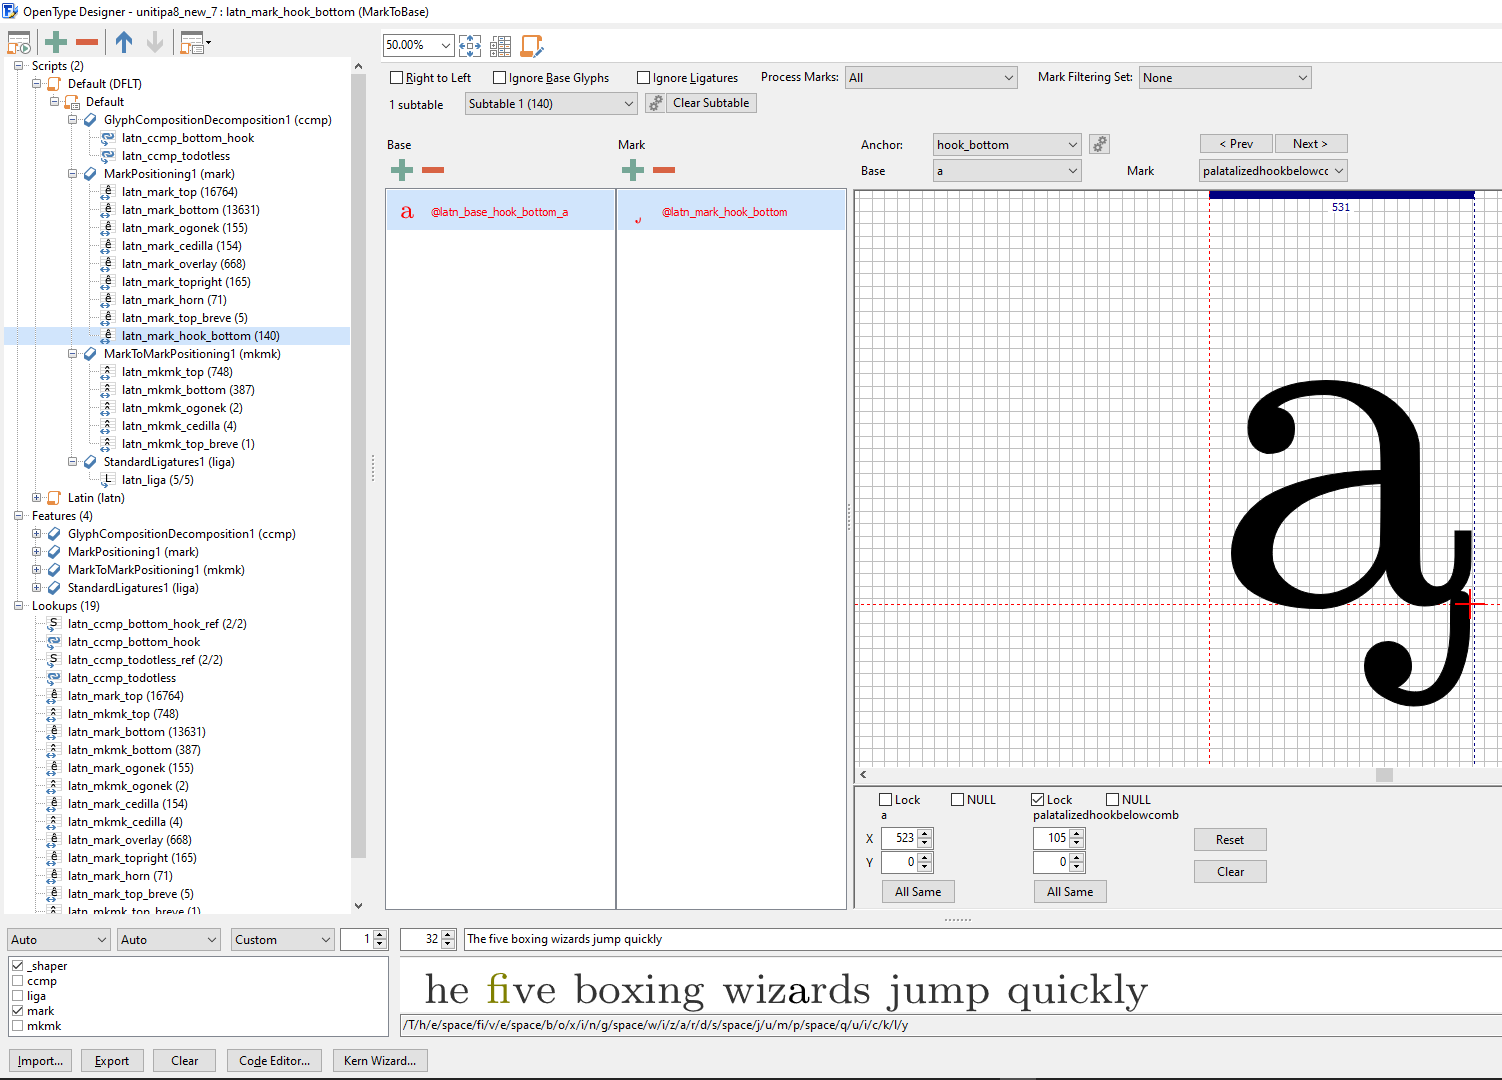Image resolution: width=1502 pixels, height=1080 pixels.
Task: Click the horizontal scrollbar thumb under glyph preview
Action: click(x=1384, y=775)
